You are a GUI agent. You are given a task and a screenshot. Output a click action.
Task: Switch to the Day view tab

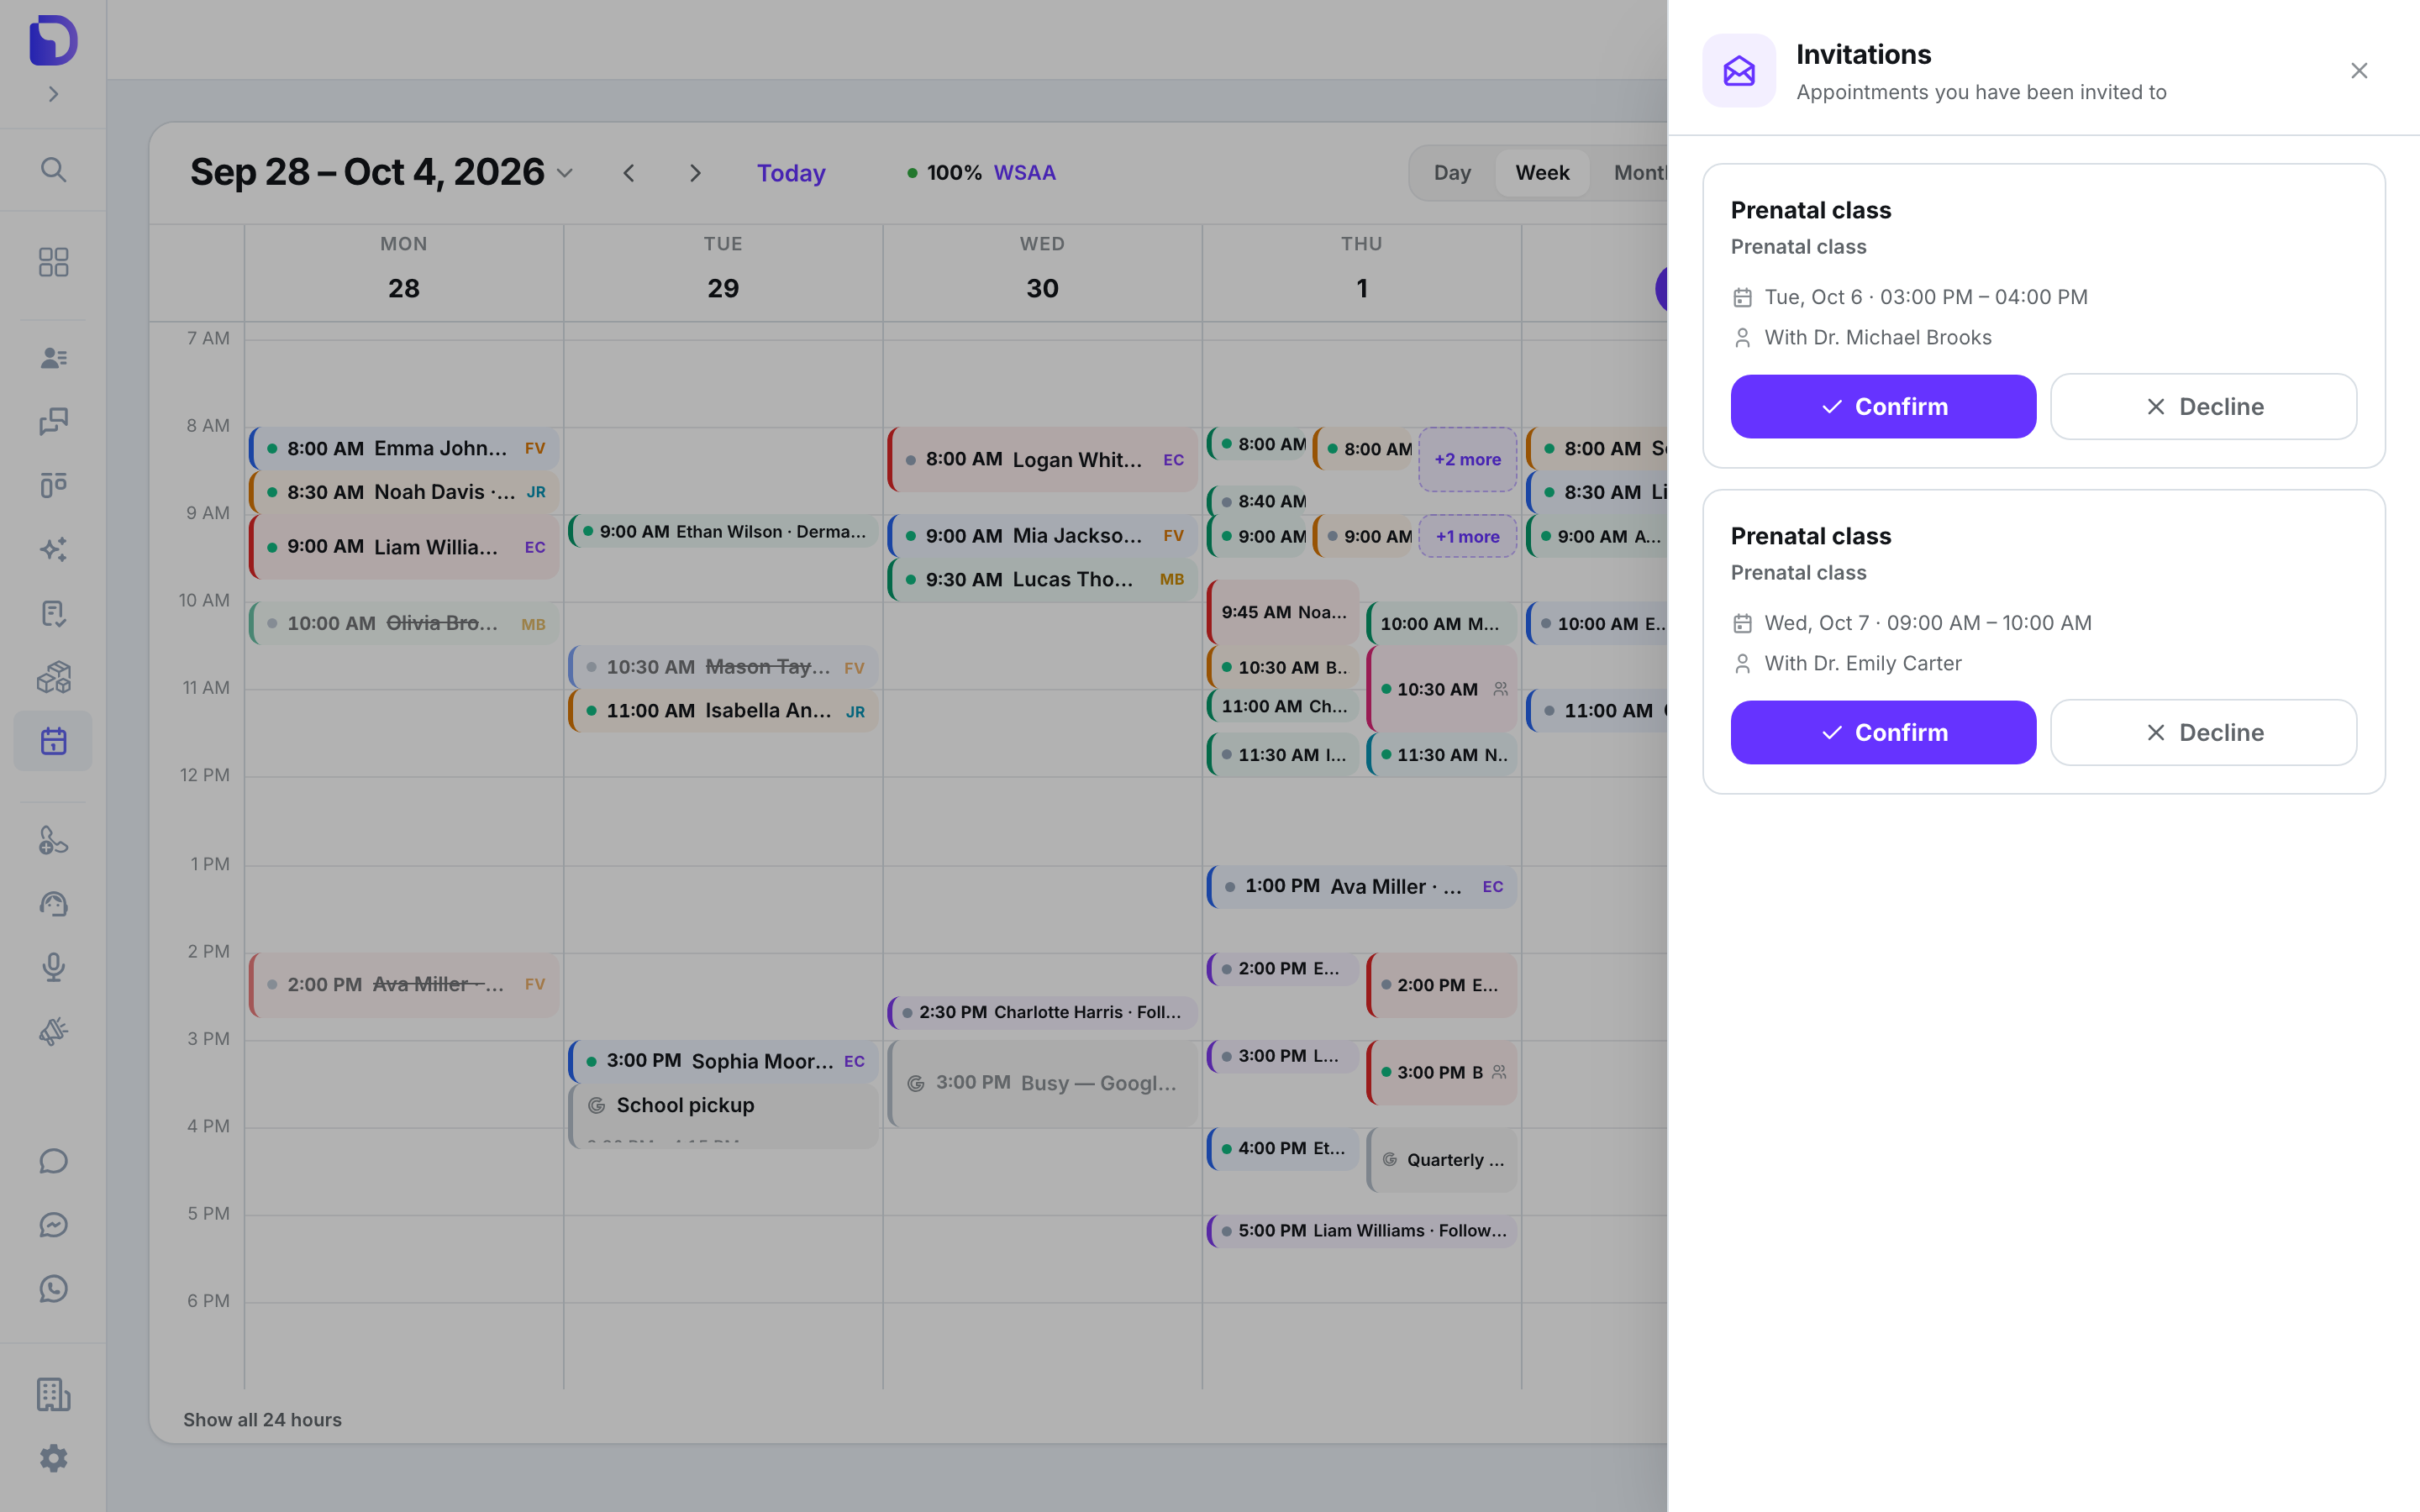(x=1452, y=173)
